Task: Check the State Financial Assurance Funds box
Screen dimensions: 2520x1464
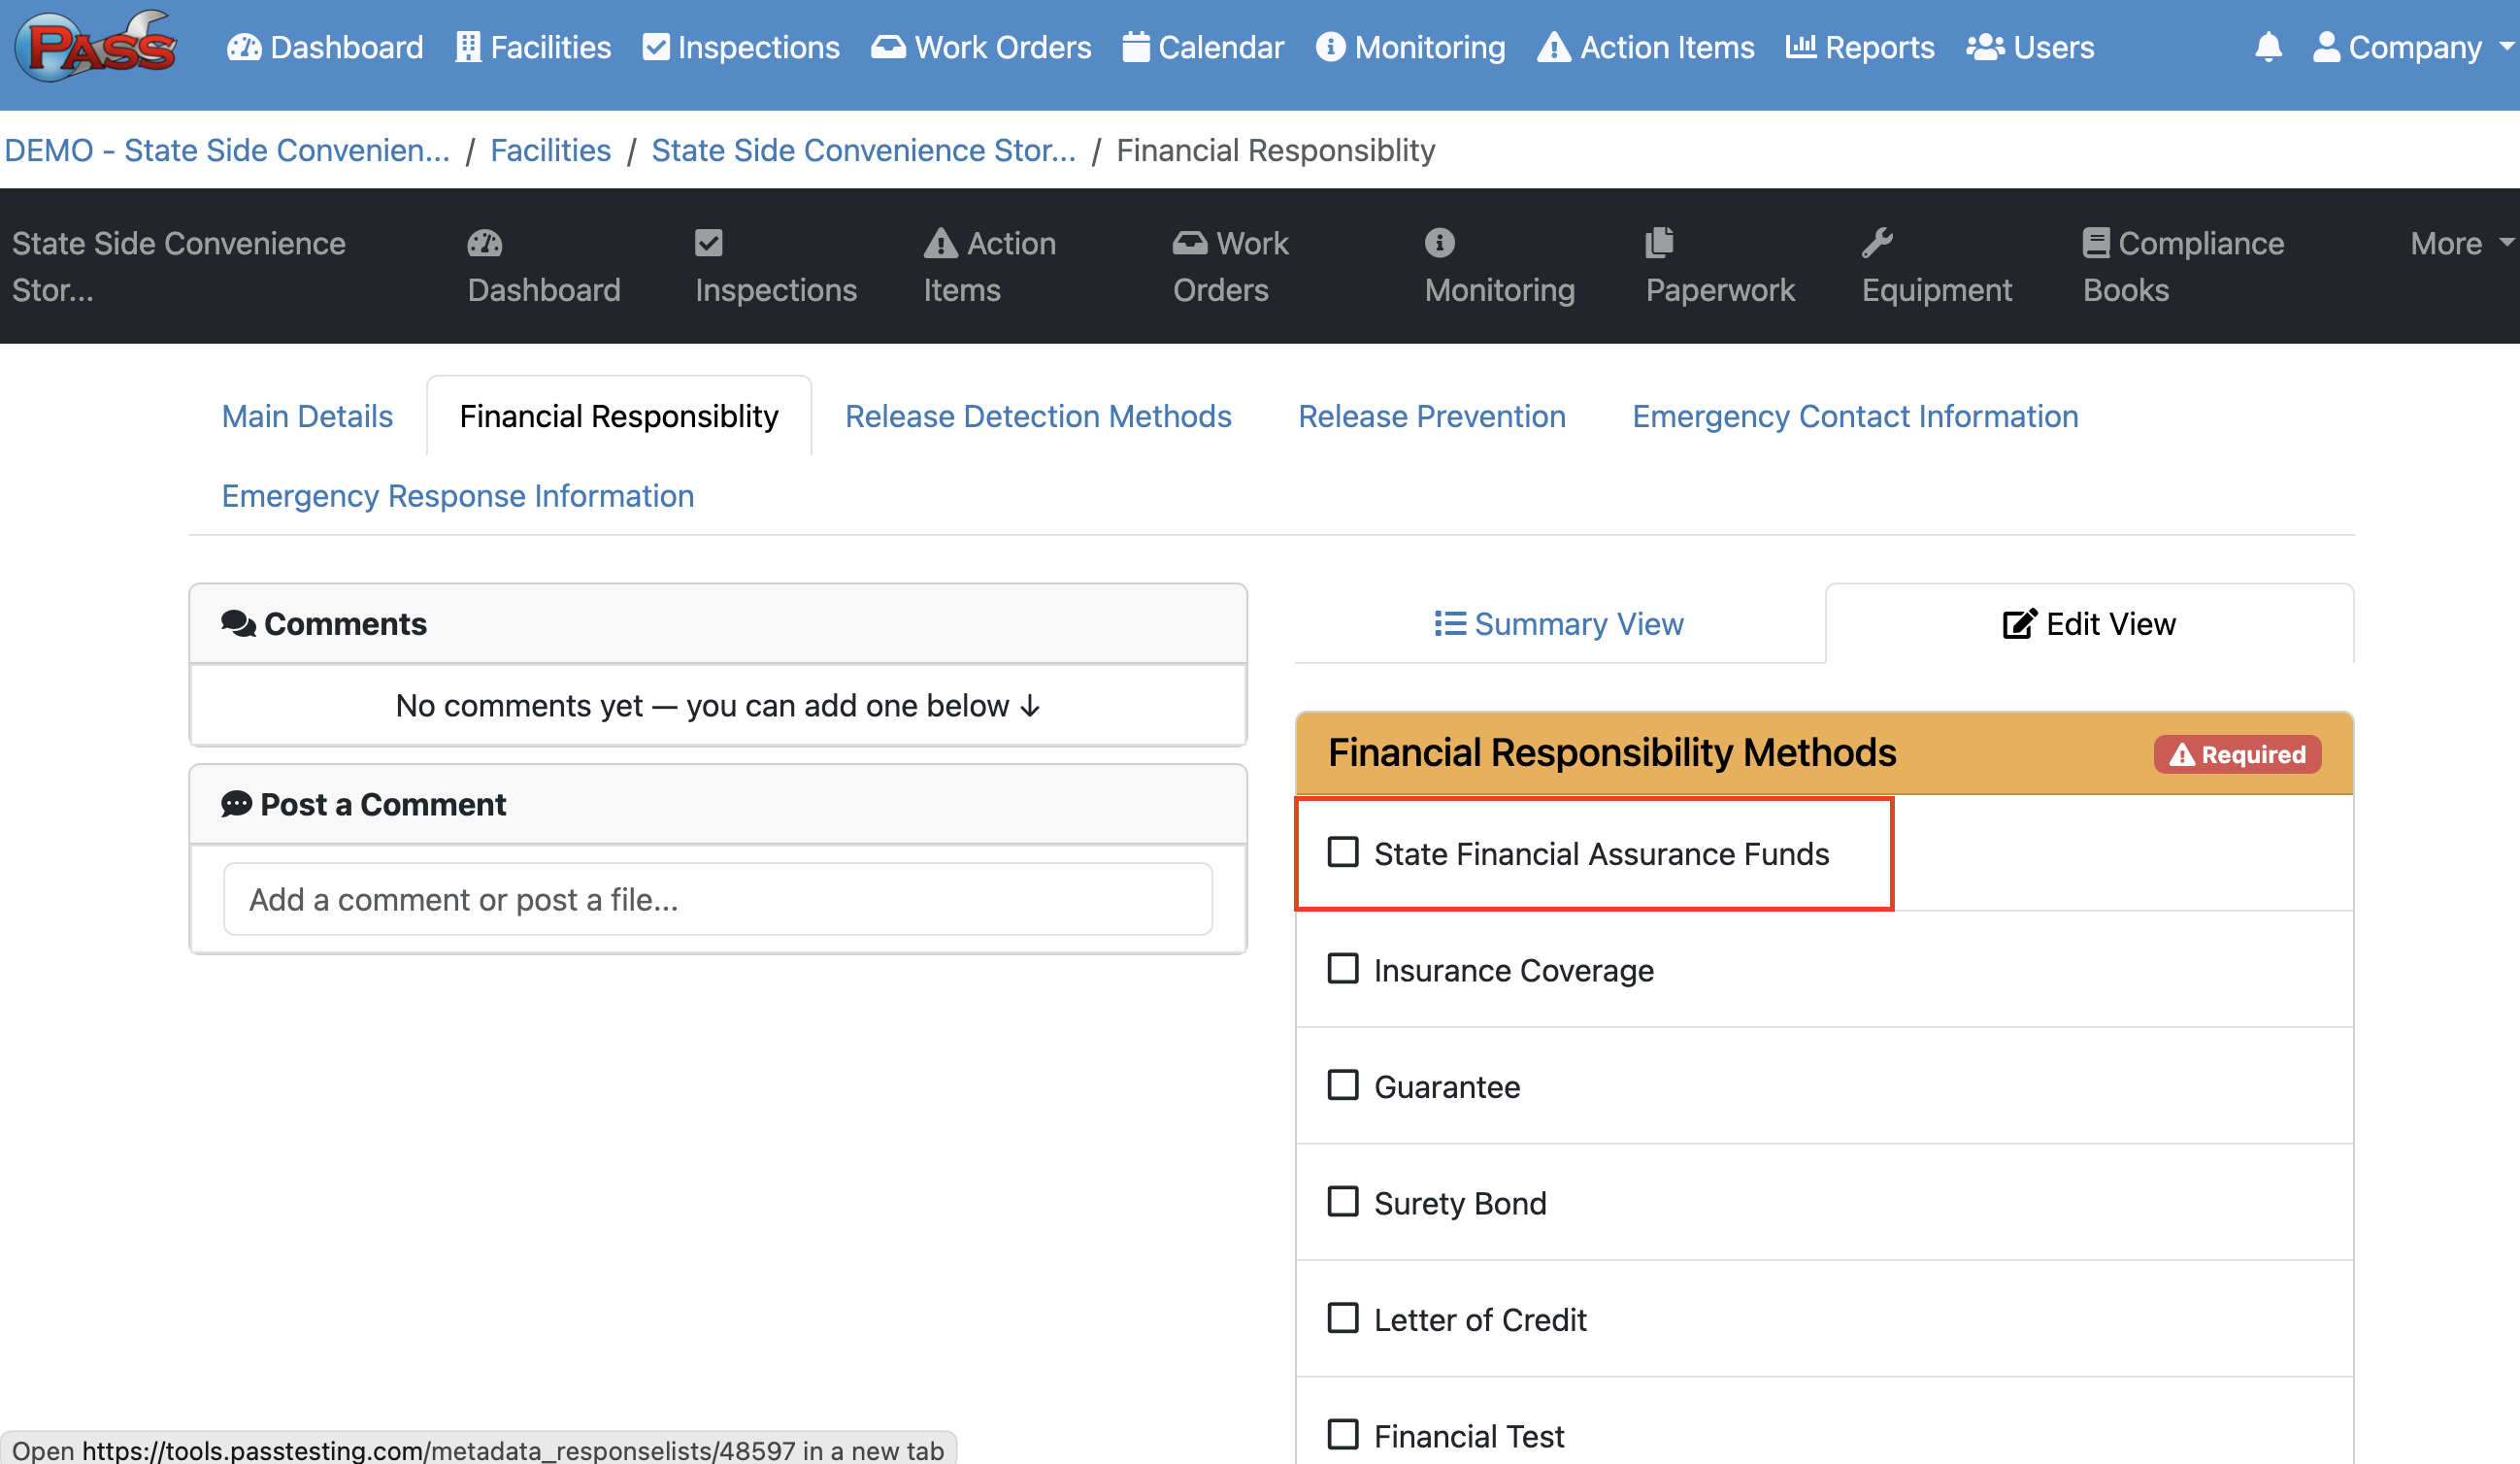Action: [1343, 852]
